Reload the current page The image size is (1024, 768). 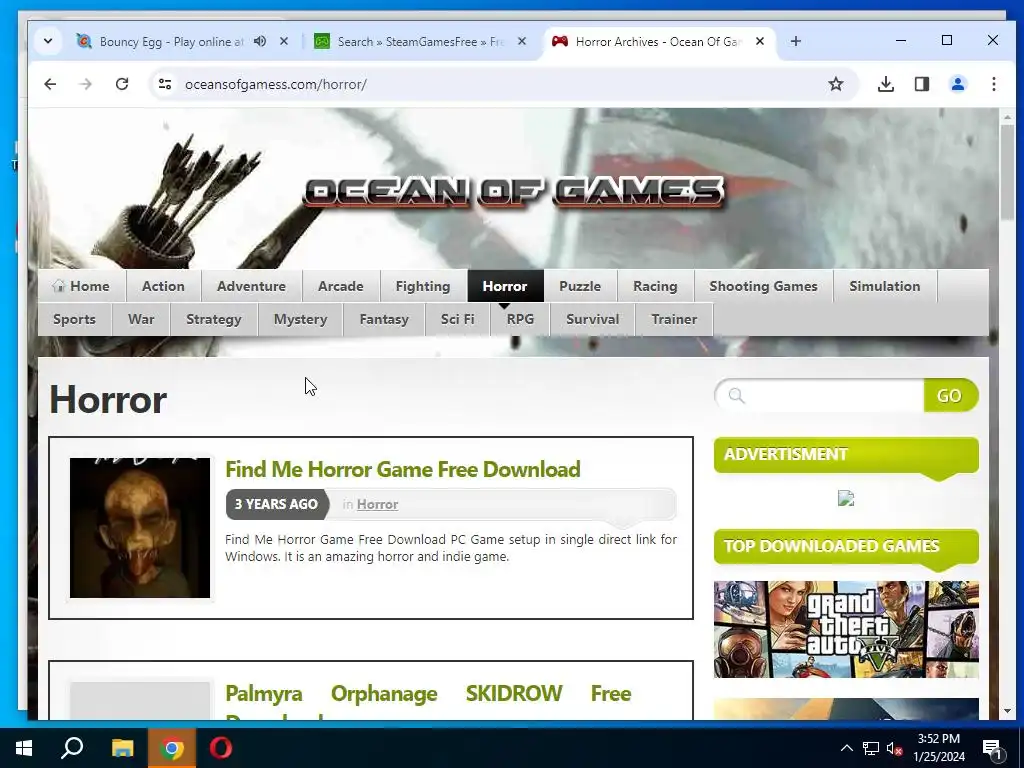coord(121,84)
